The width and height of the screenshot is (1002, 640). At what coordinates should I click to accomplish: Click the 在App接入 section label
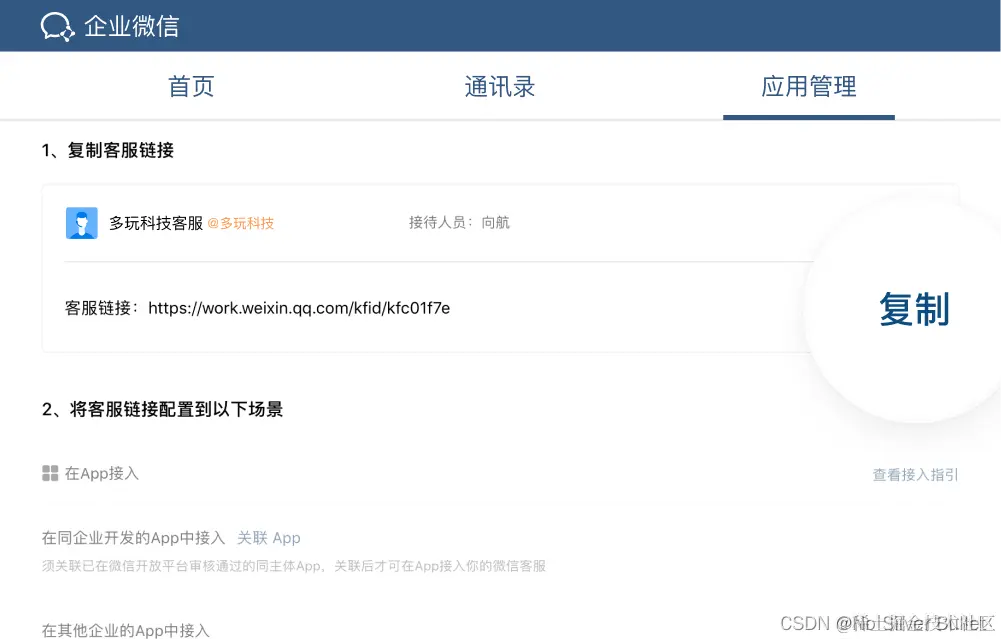(x=102, y=473)
